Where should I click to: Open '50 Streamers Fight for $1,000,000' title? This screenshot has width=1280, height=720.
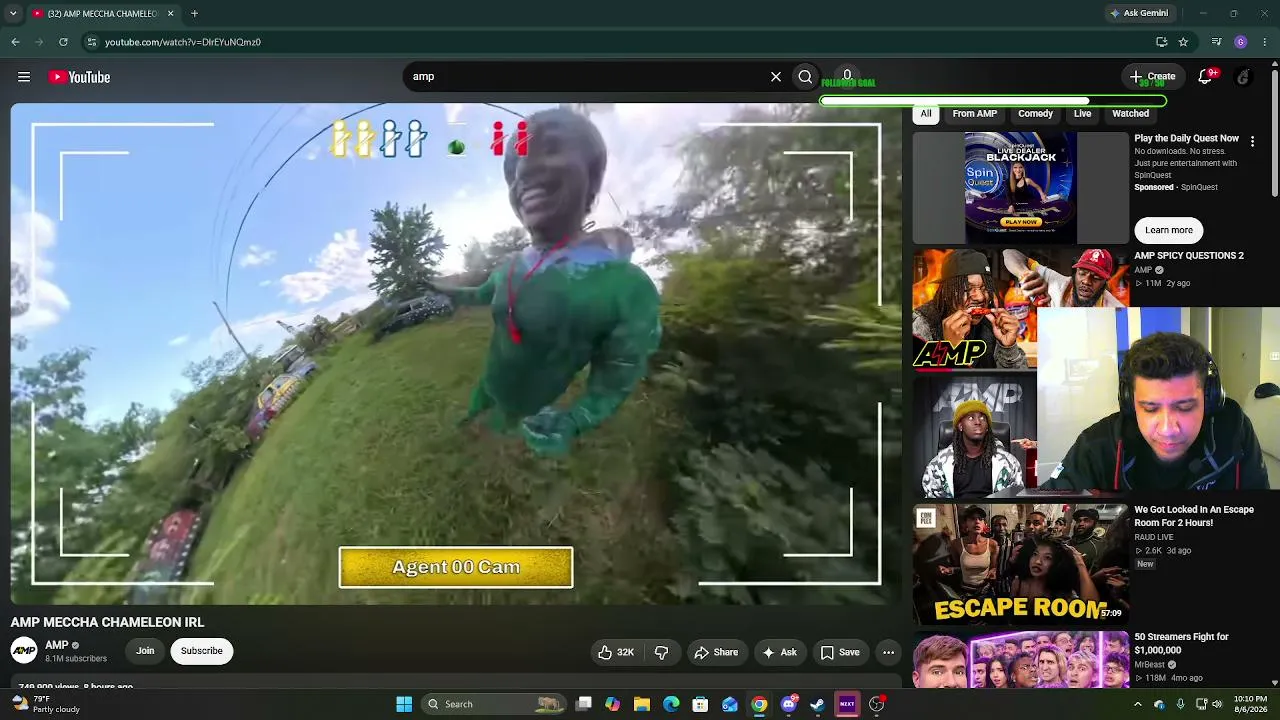click(x=1181, y=643)
